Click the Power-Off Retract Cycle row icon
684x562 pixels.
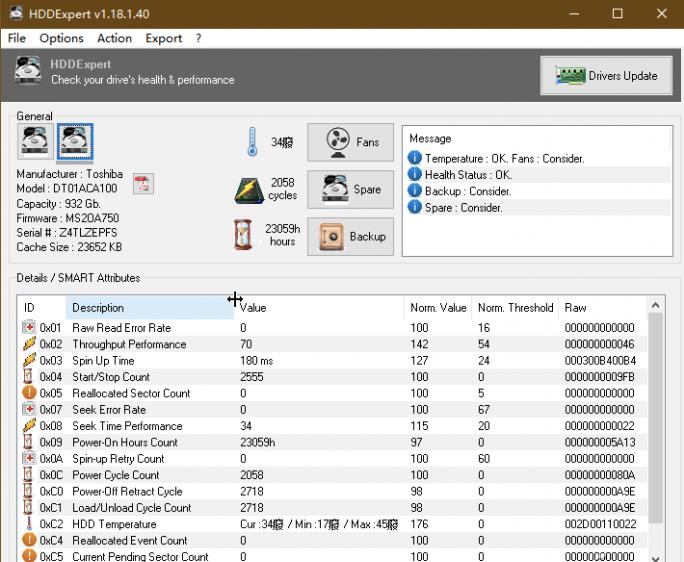point(28,491)
